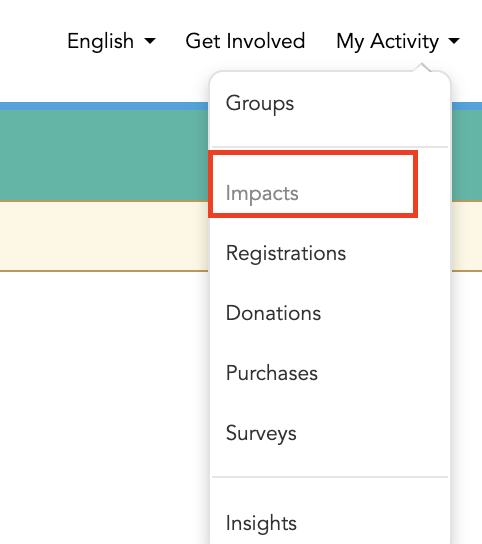Open Registrations in the dropdown menu
482x544 pixels.
pos(286,253)
